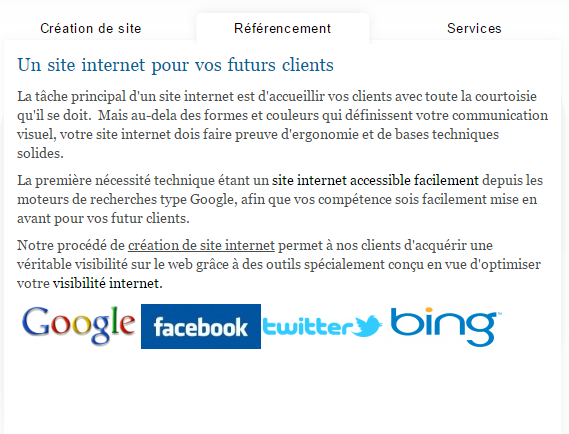
Task: Follow the "création de site internet" link
Action: pos(201,245)
